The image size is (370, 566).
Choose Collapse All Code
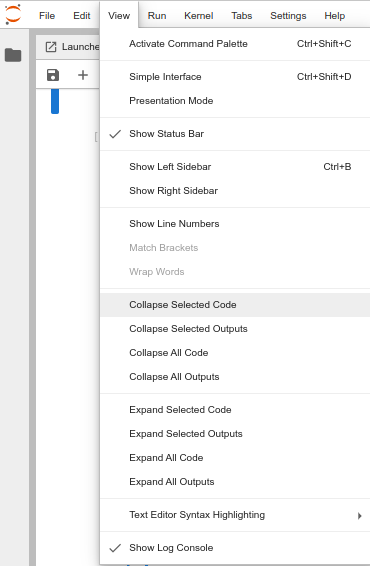point(235,353)
